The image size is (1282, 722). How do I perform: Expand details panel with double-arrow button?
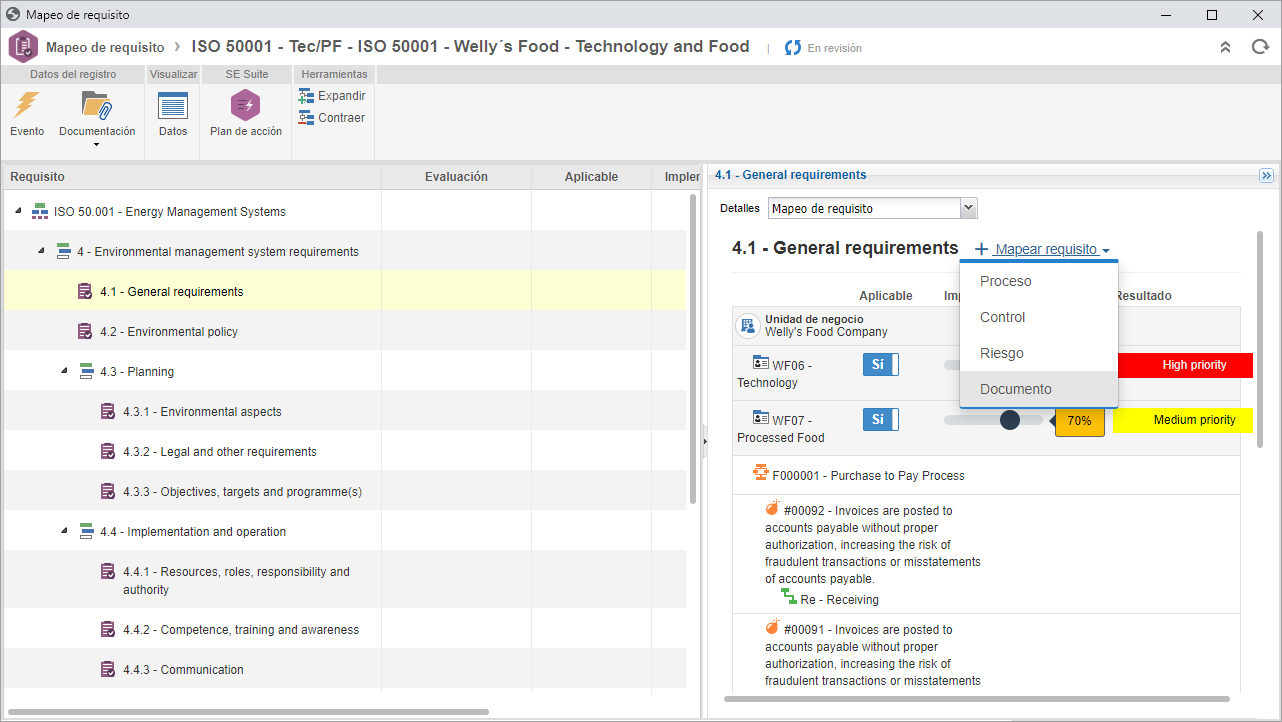[x=1266, y=175]
